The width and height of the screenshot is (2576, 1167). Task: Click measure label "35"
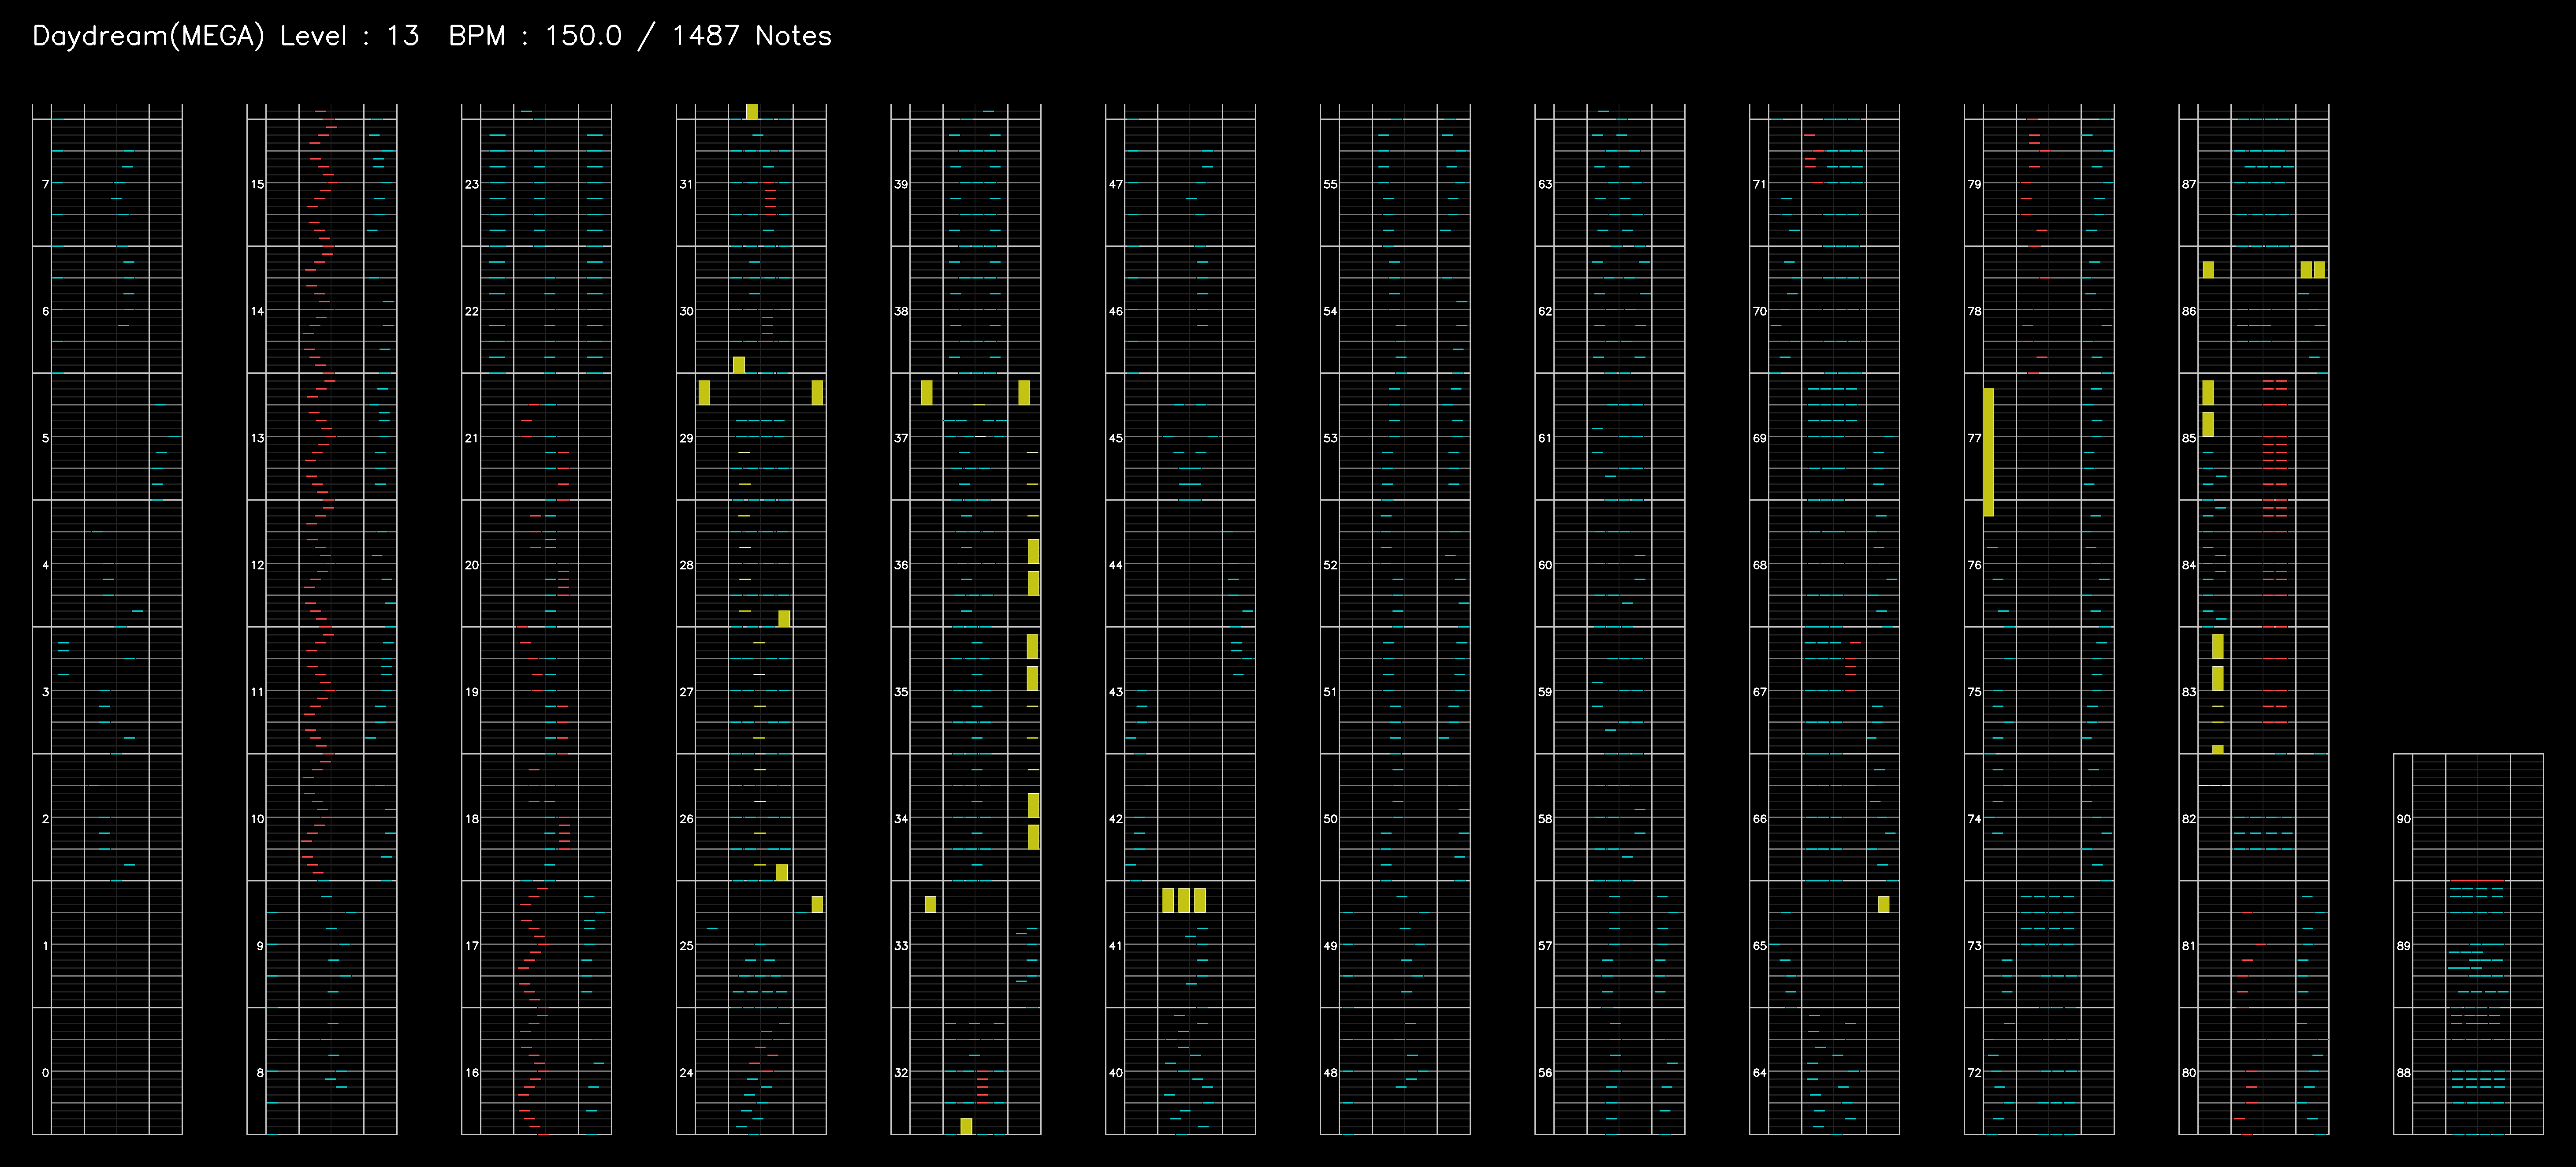[901, 691]
